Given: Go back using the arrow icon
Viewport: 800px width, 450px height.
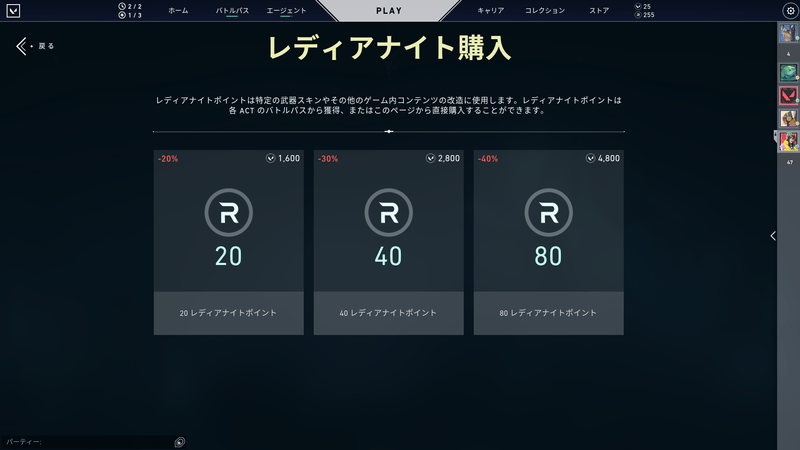Looking at the screenshot, I should coord(21,46).
